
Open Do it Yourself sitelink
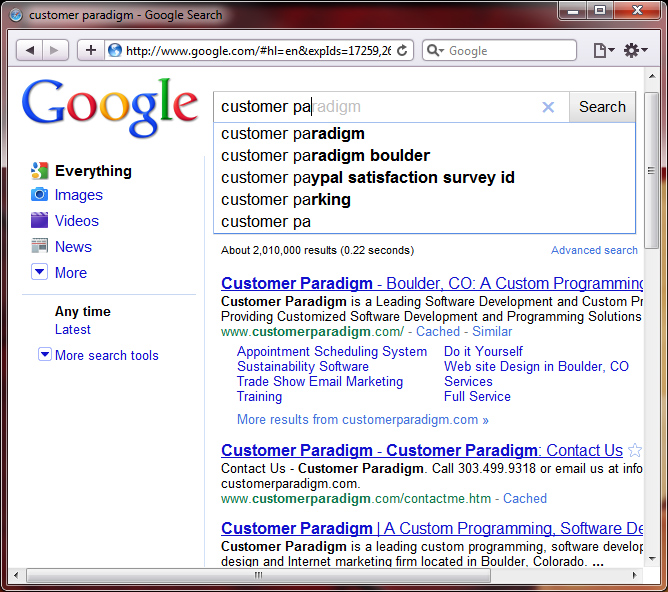tap(483, 351)
